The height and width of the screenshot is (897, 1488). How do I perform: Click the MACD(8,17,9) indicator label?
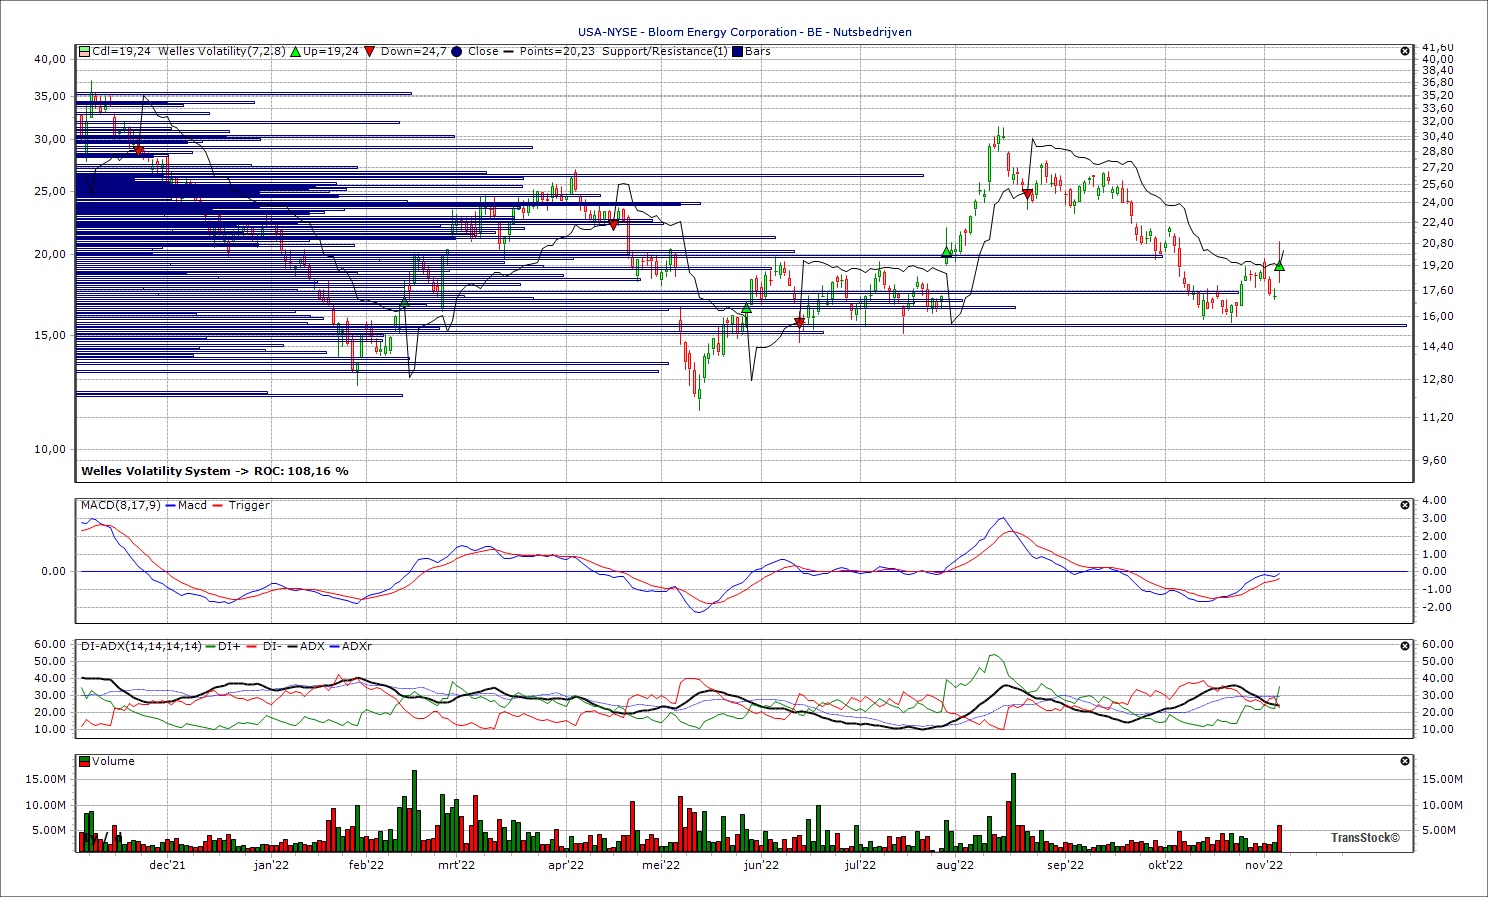coord(120,505)
